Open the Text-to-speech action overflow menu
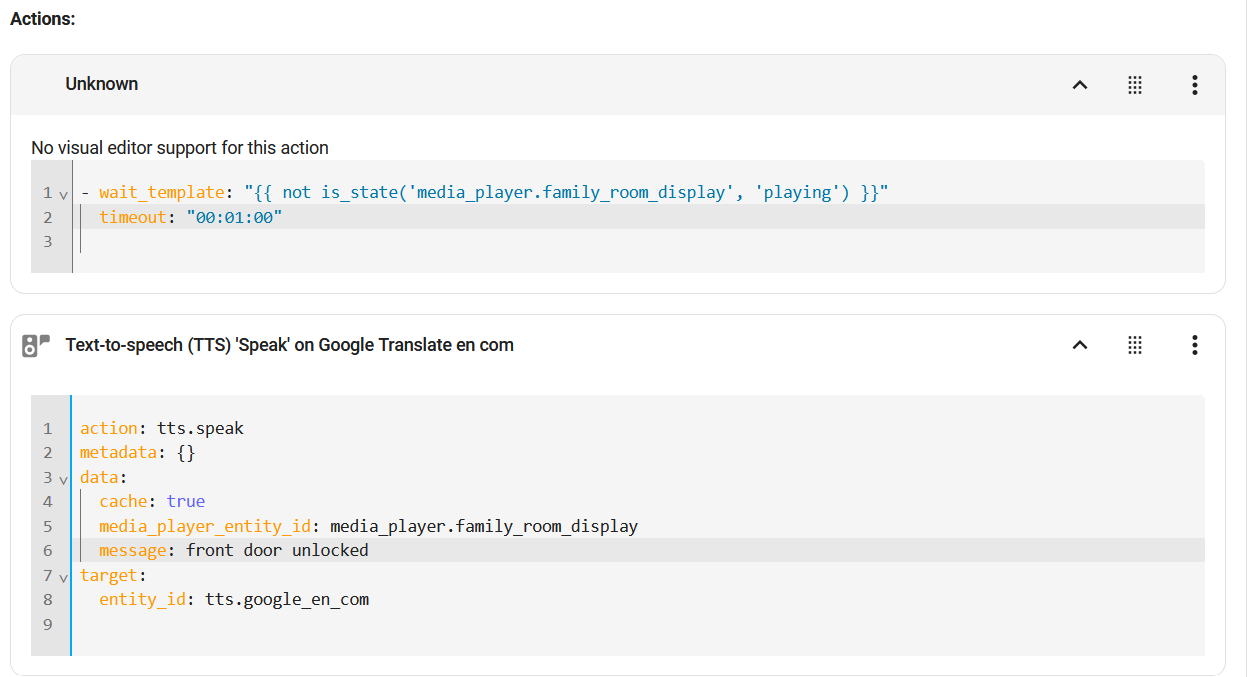The width and height of the screenshot is (1248, 677). coord(1194,345)
